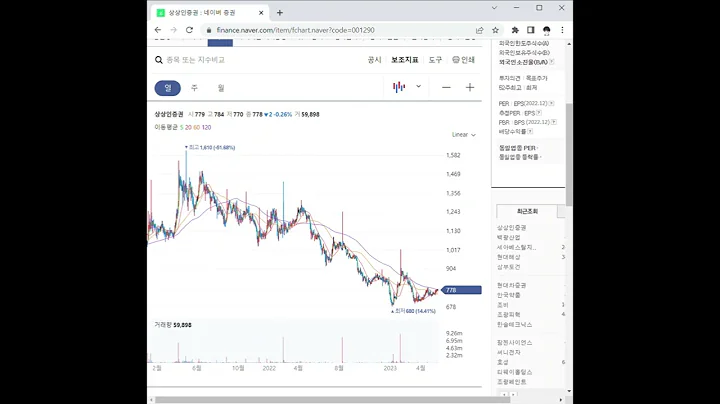Click the search magnifier icon in the chart
Image resolution: width=720 pixels, height=404 pixels.
pos(159,60)
